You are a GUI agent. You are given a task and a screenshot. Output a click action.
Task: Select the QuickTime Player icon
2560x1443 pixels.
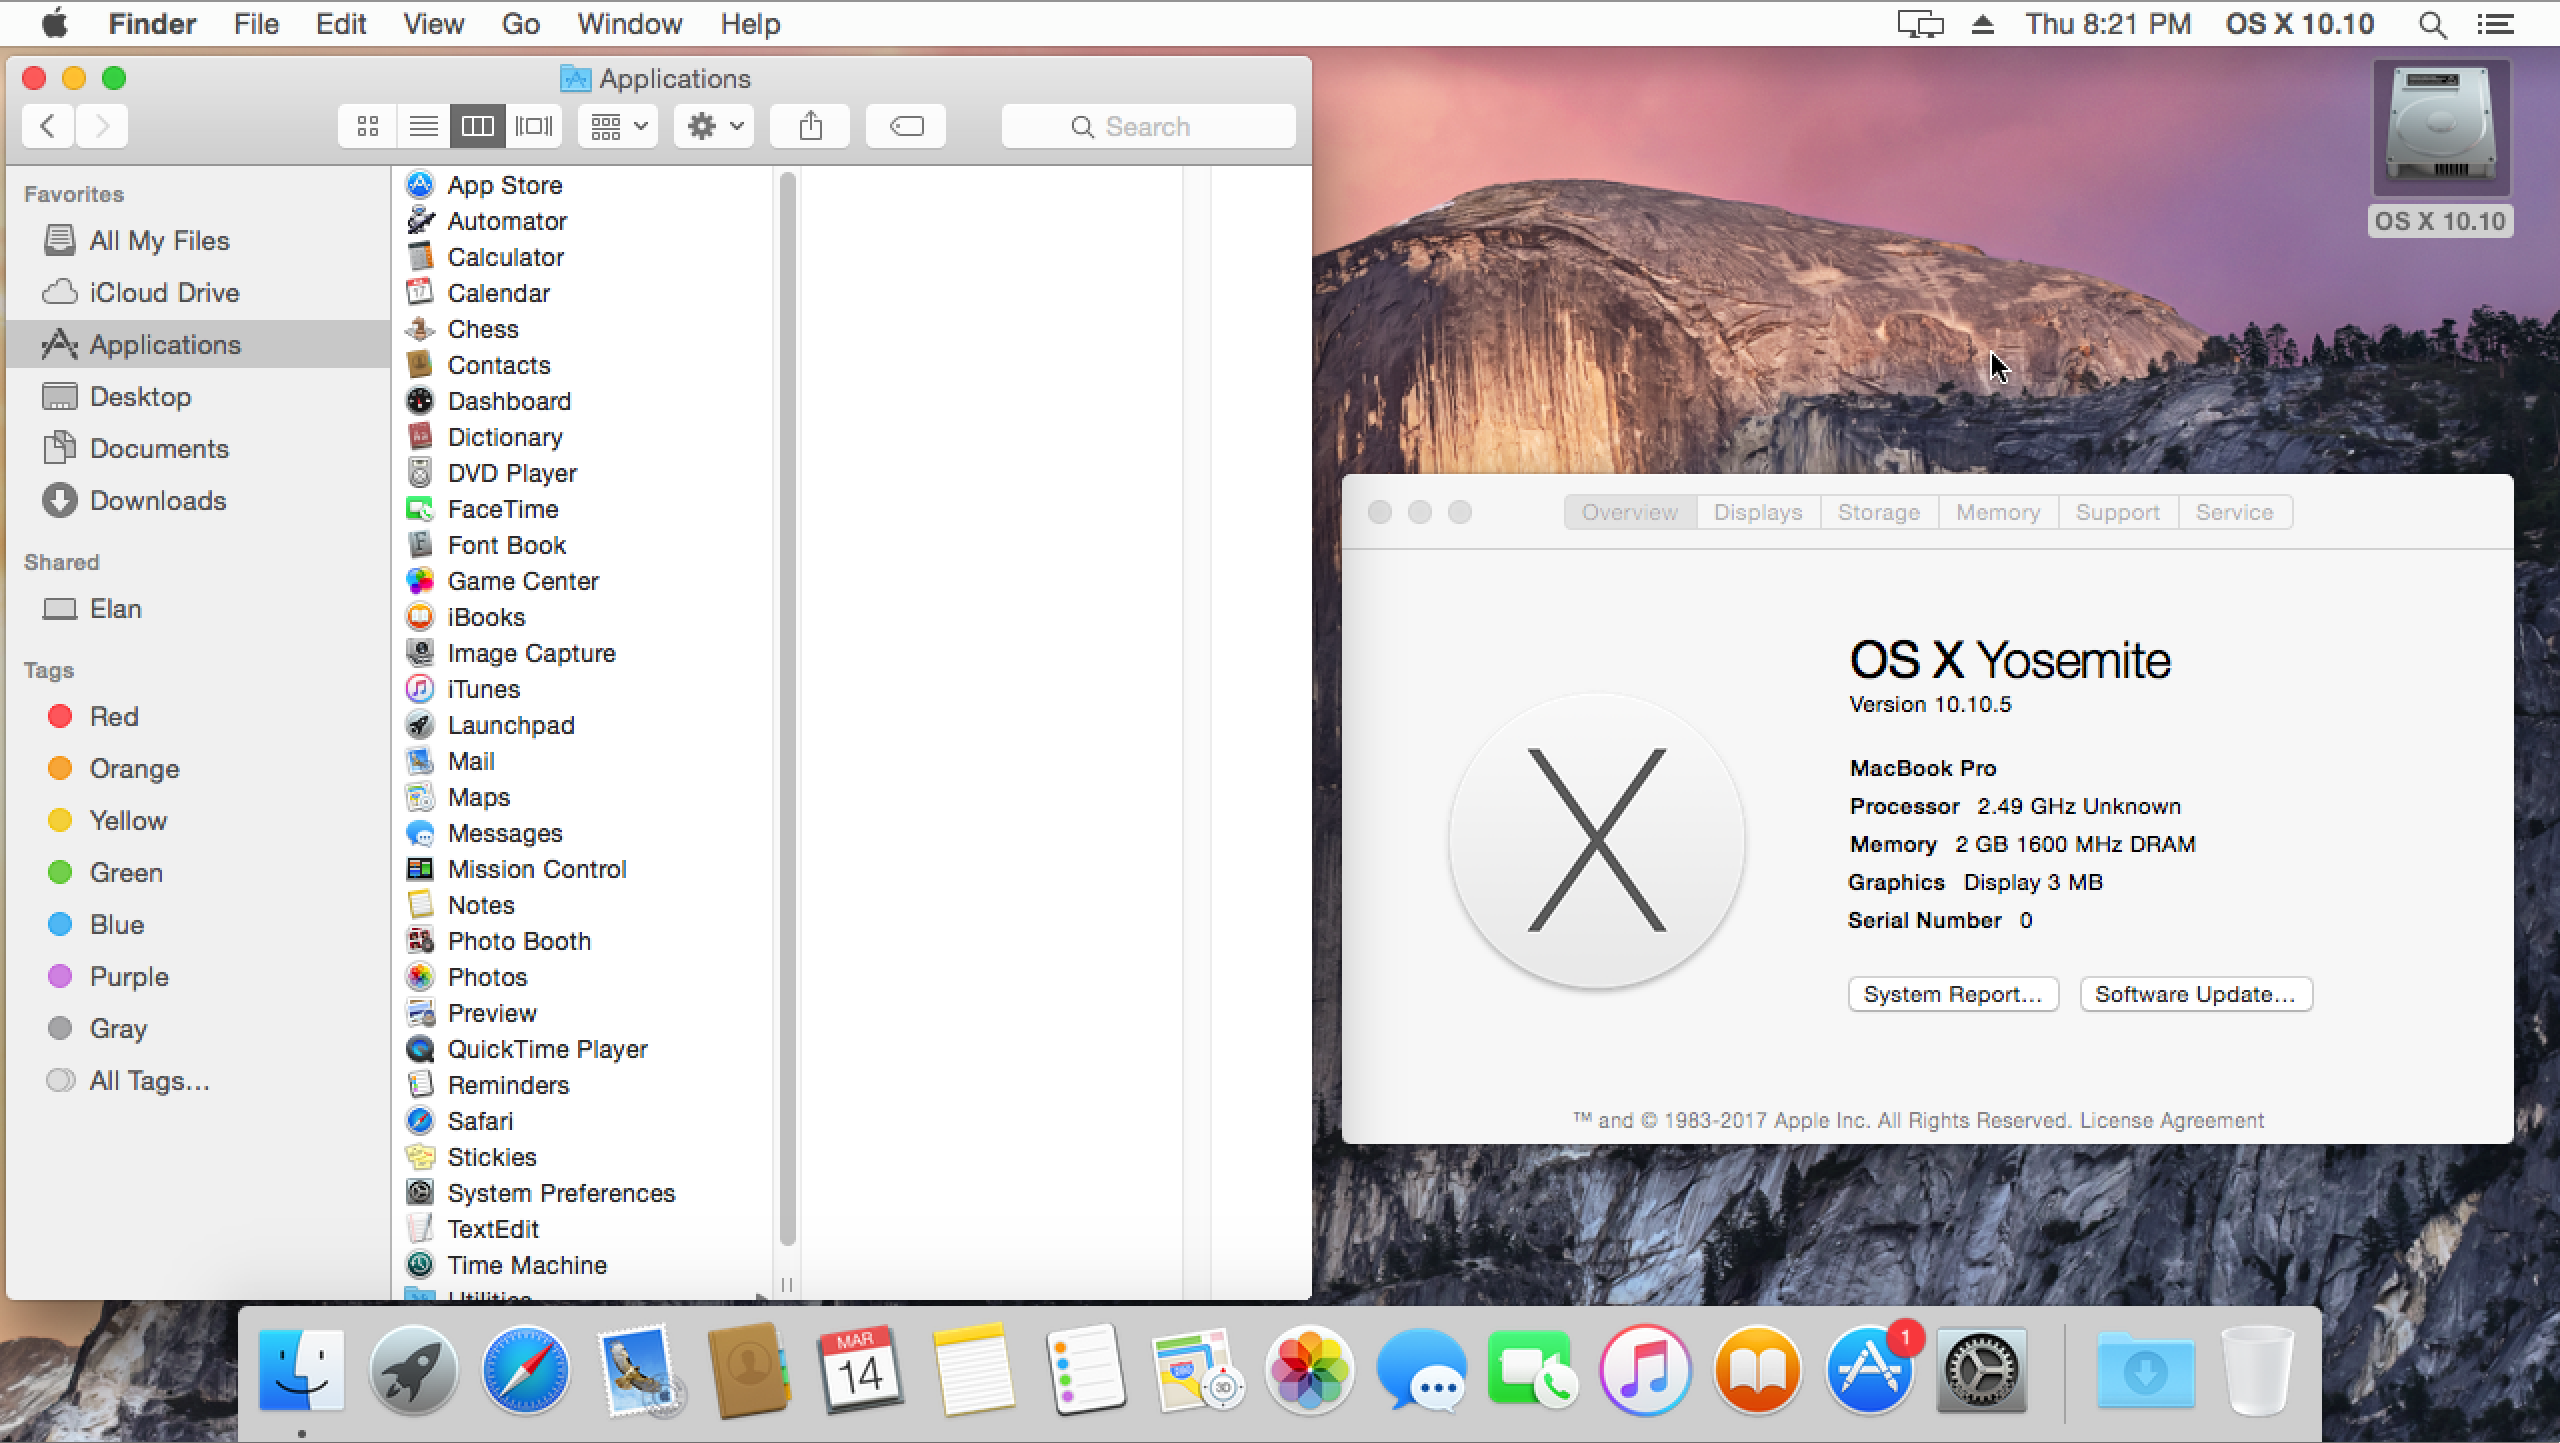(x=420, y=1048)
